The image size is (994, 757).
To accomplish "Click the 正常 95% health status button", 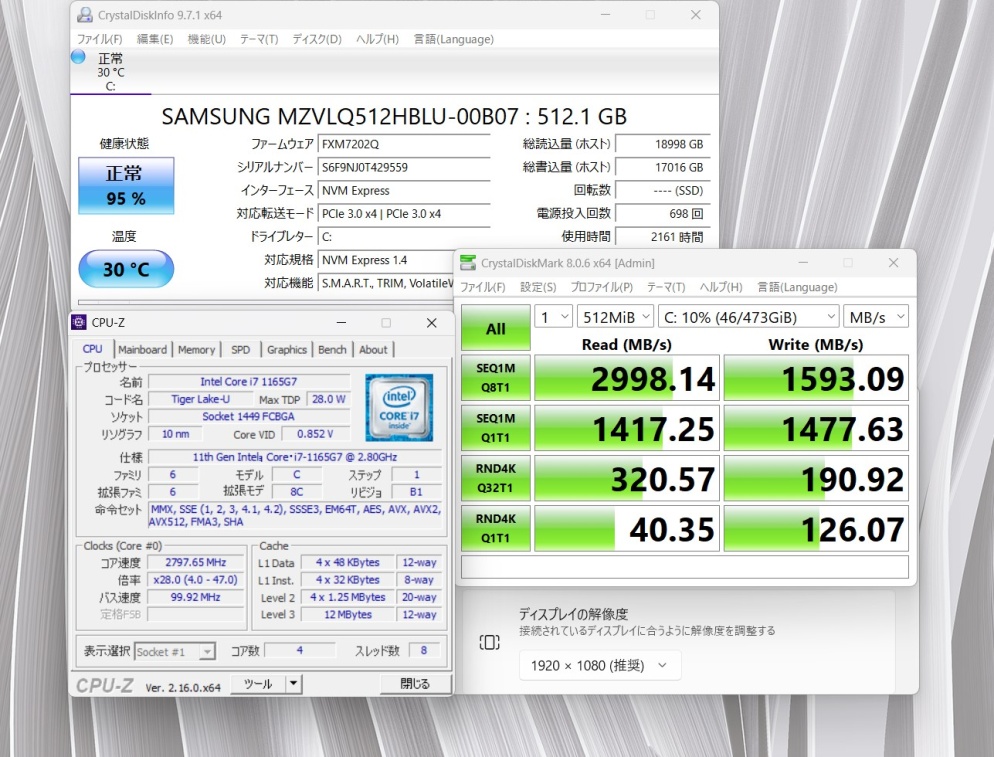I will tap(126, 186).
